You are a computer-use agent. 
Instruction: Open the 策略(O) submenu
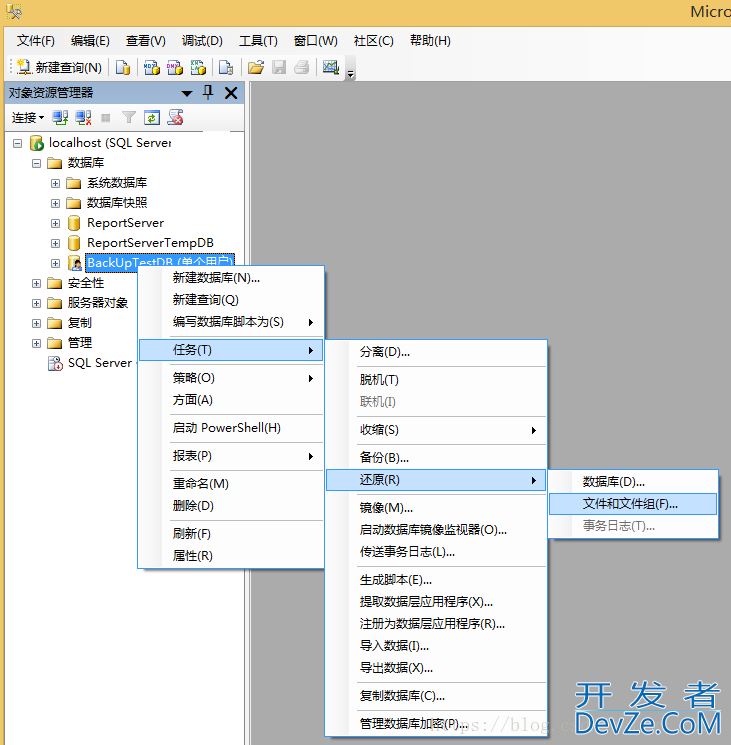230,378
